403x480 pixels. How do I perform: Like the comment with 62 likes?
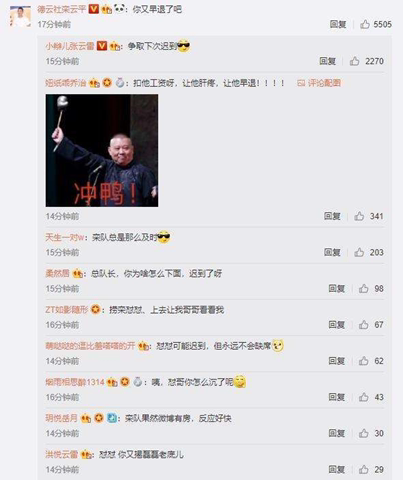[x=364, y=361]
